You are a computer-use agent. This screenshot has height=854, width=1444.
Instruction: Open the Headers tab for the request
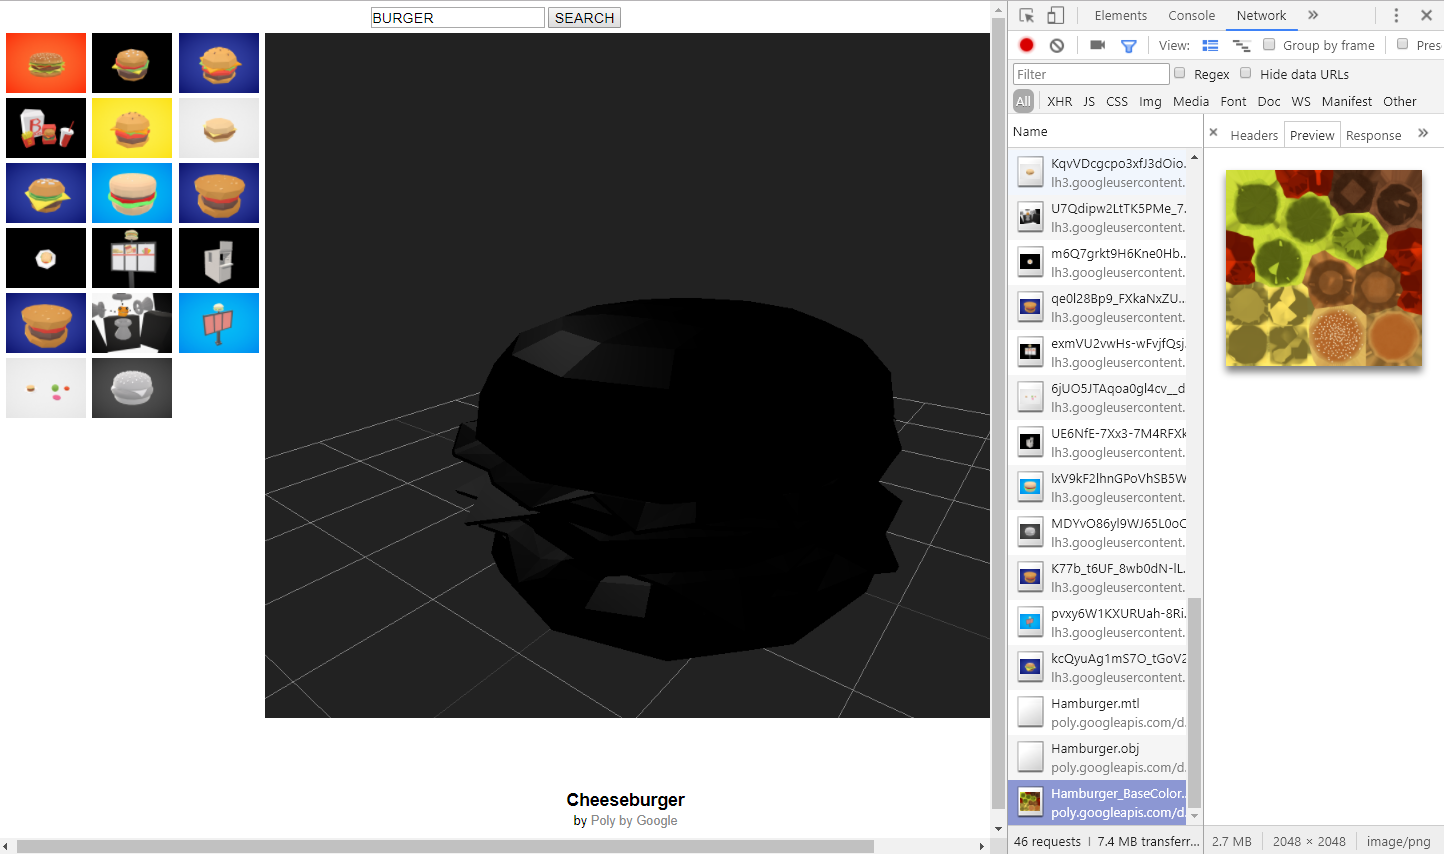(1254, 134)
